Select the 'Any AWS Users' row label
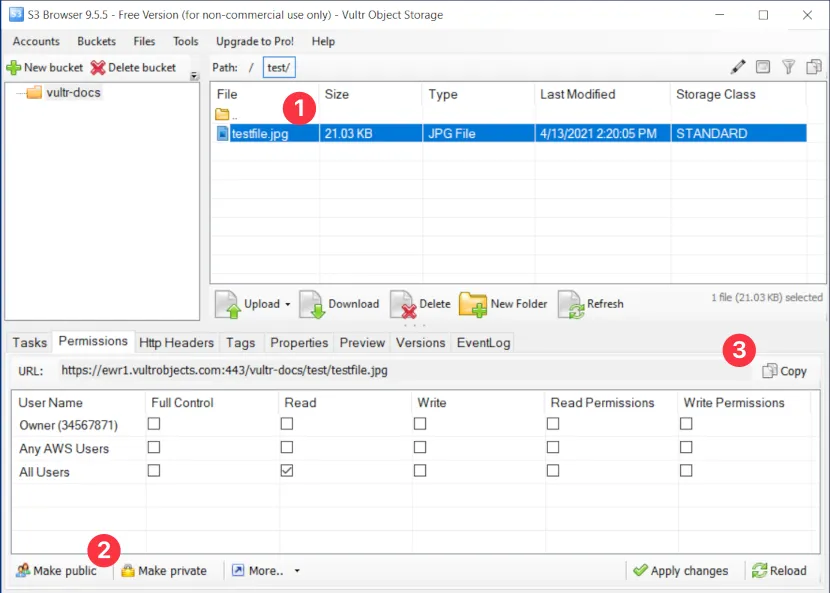This screenshot has width=830, height=593. point(64,448)
